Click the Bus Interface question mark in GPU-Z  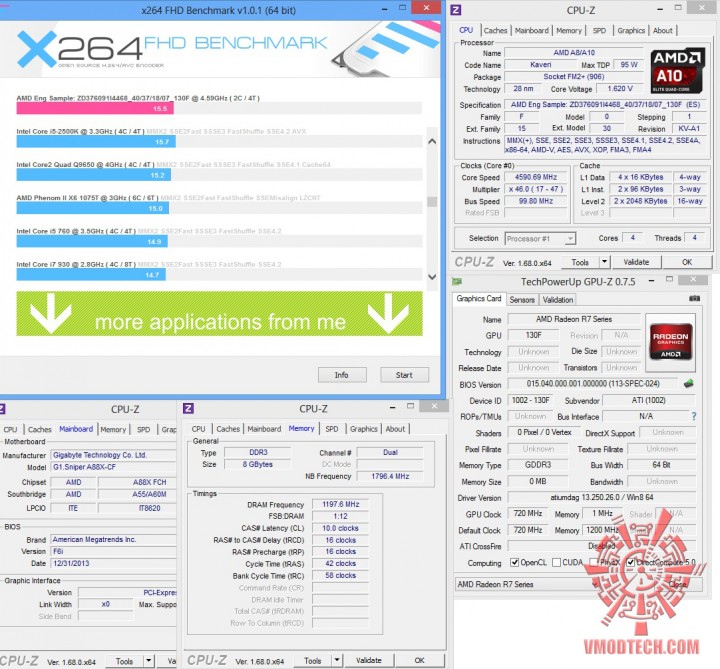tap(693, 416)
